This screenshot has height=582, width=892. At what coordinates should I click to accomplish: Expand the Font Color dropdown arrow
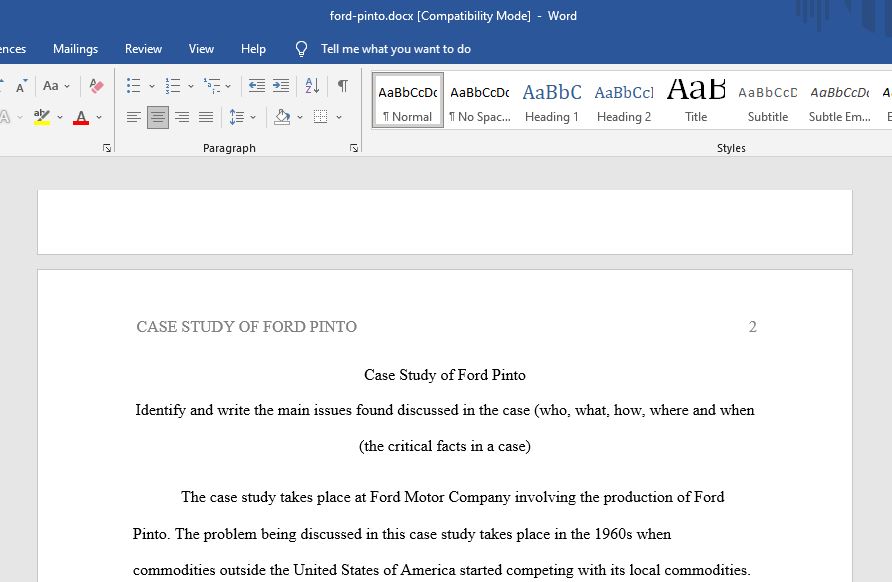(99, 117)
